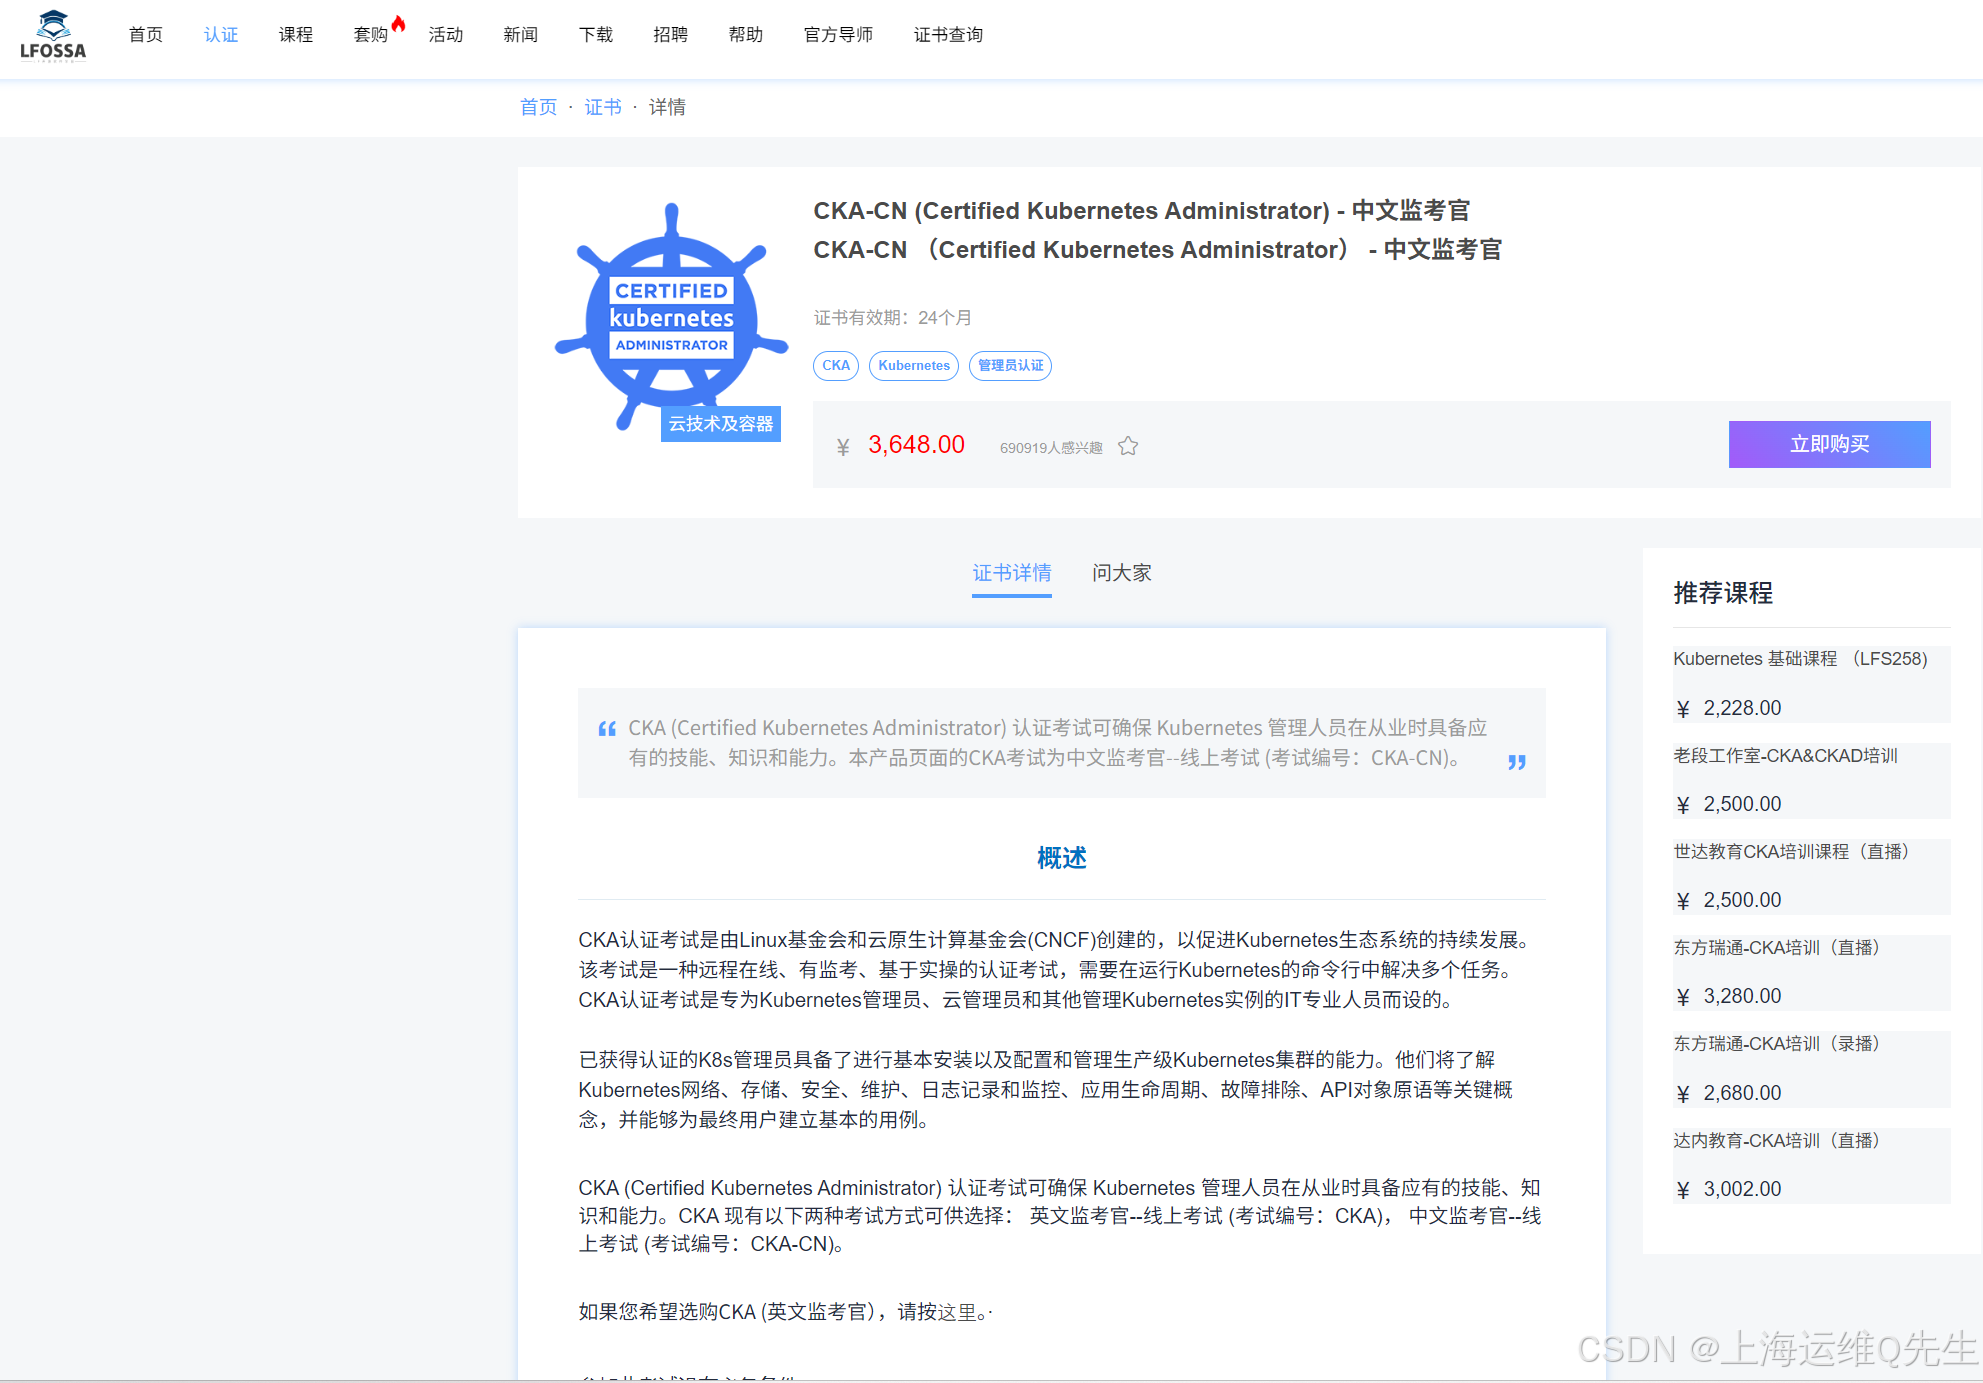Open 老段工作室-CKA&CKAD培训 course

(1786, 756)
